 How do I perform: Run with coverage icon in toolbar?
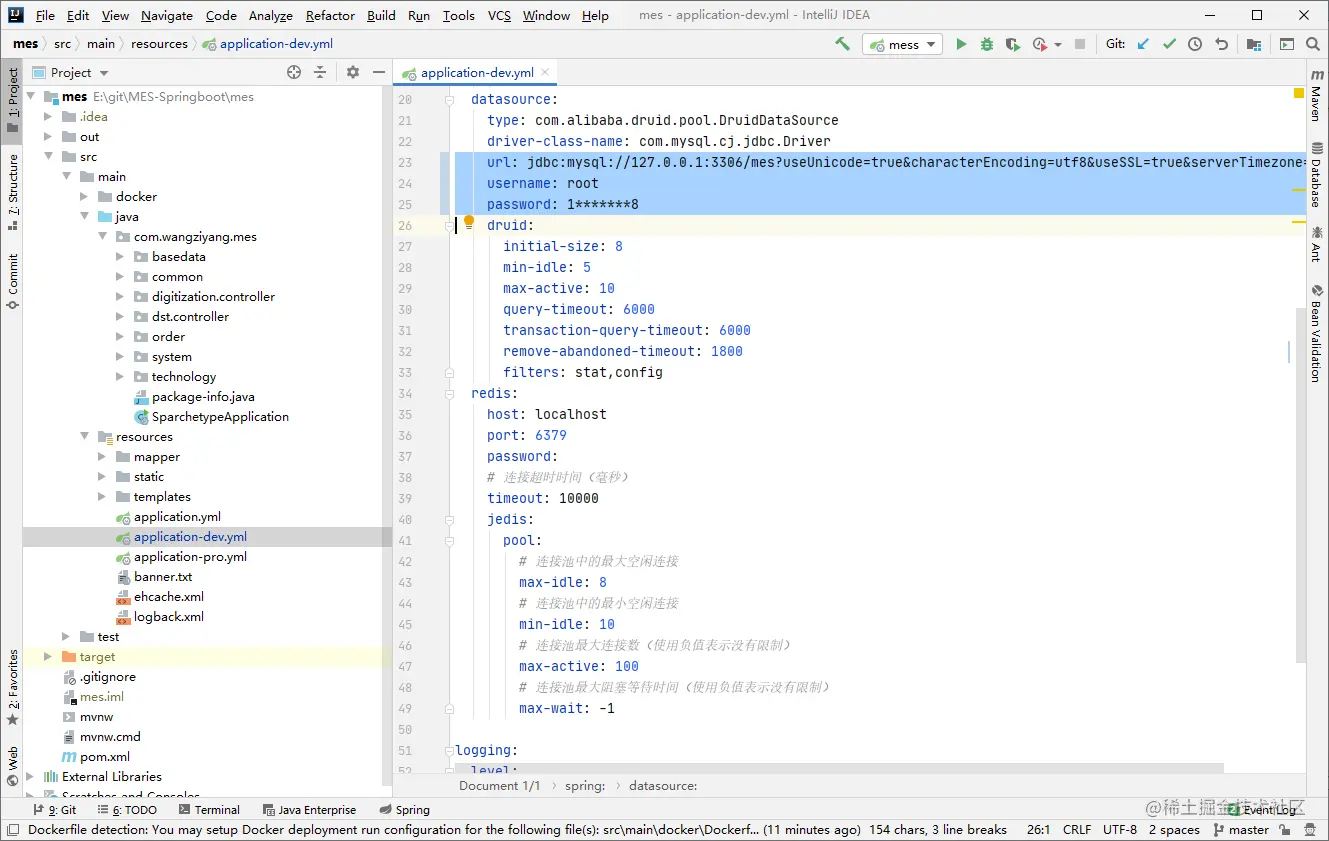coord(1013,44)
